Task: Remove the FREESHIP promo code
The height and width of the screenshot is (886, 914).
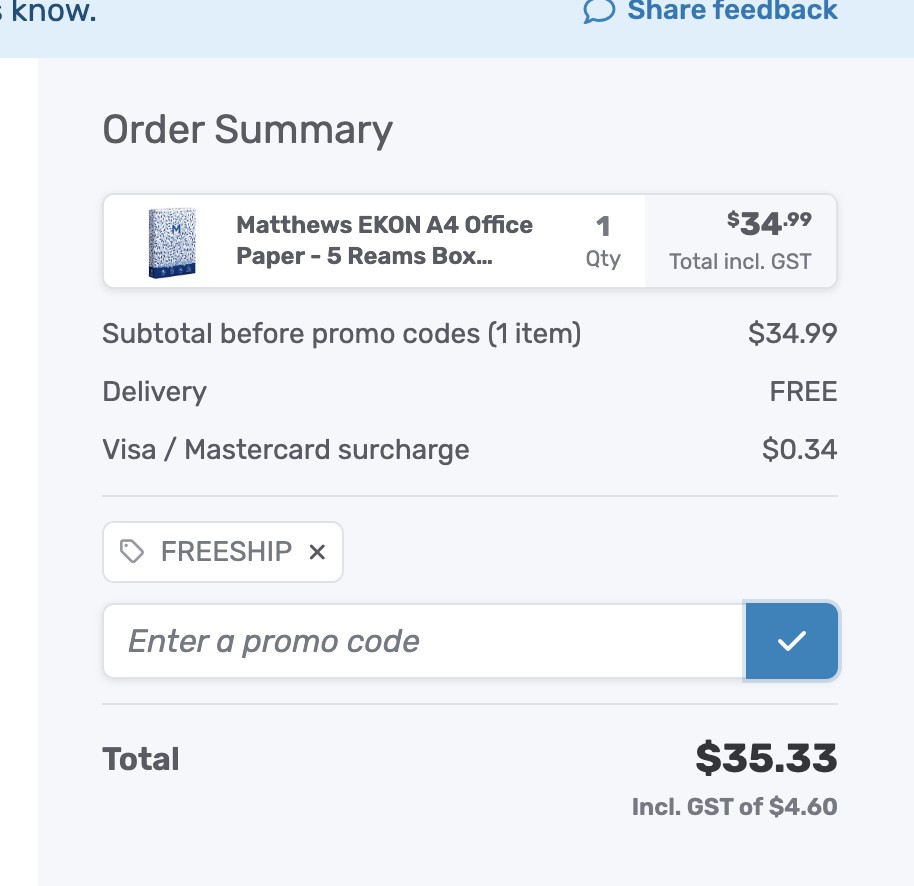Action: (x=317, y=552)
